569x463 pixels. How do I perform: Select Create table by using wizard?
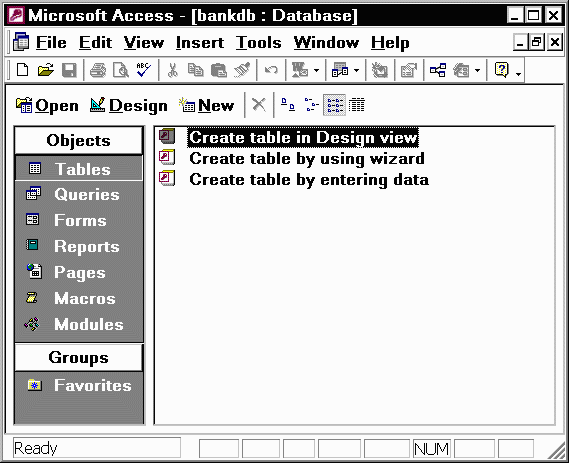tap(307, 159)
